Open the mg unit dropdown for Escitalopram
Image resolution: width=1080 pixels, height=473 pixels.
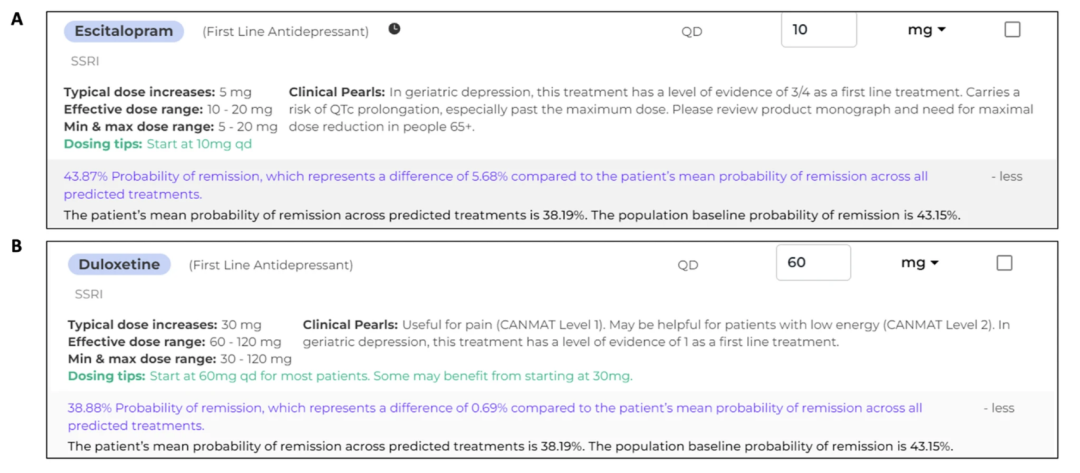(927, 30)
